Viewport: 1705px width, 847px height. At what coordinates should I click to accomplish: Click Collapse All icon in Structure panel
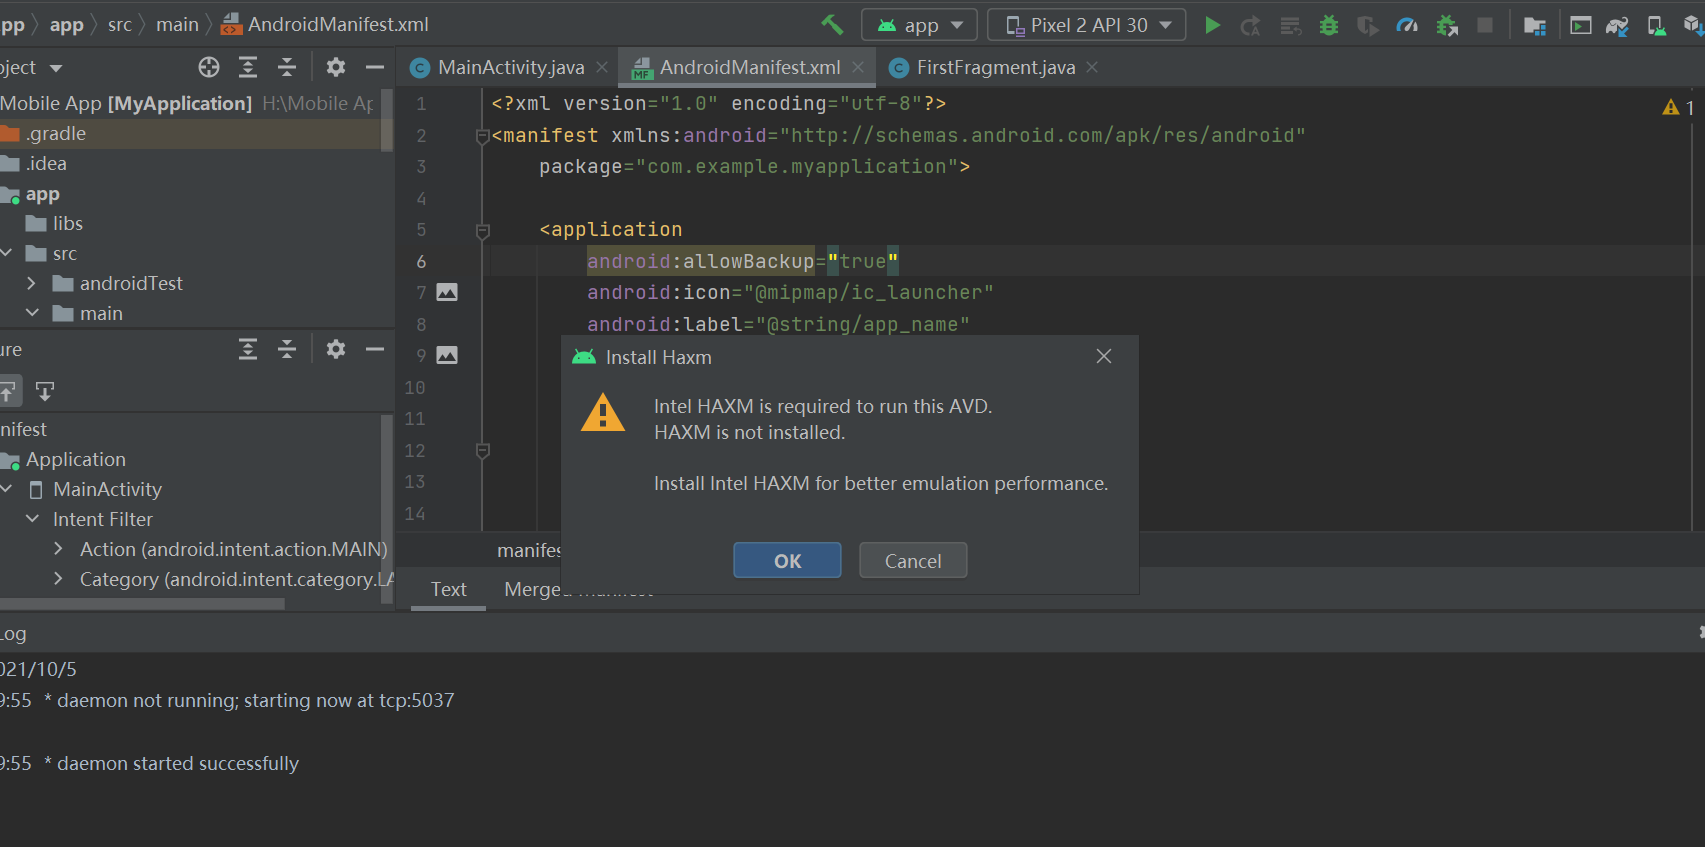click(287, 349)
